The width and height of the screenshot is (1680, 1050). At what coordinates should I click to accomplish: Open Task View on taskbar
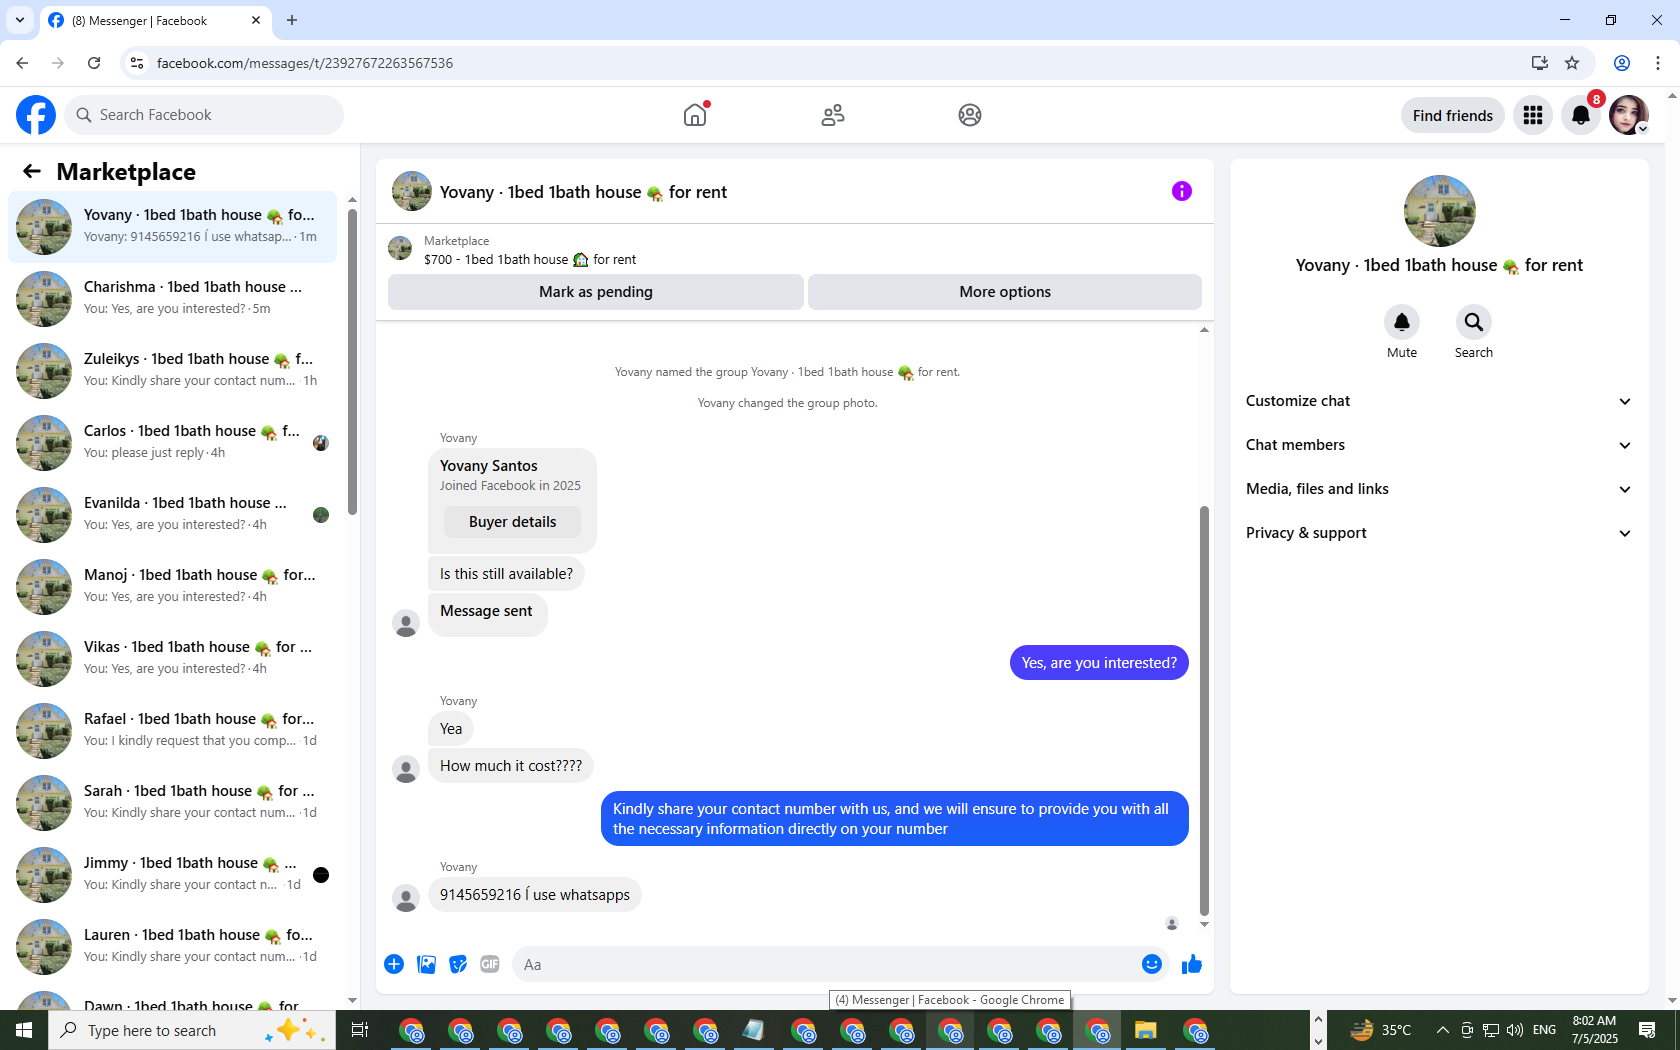tap(360, 1030)
